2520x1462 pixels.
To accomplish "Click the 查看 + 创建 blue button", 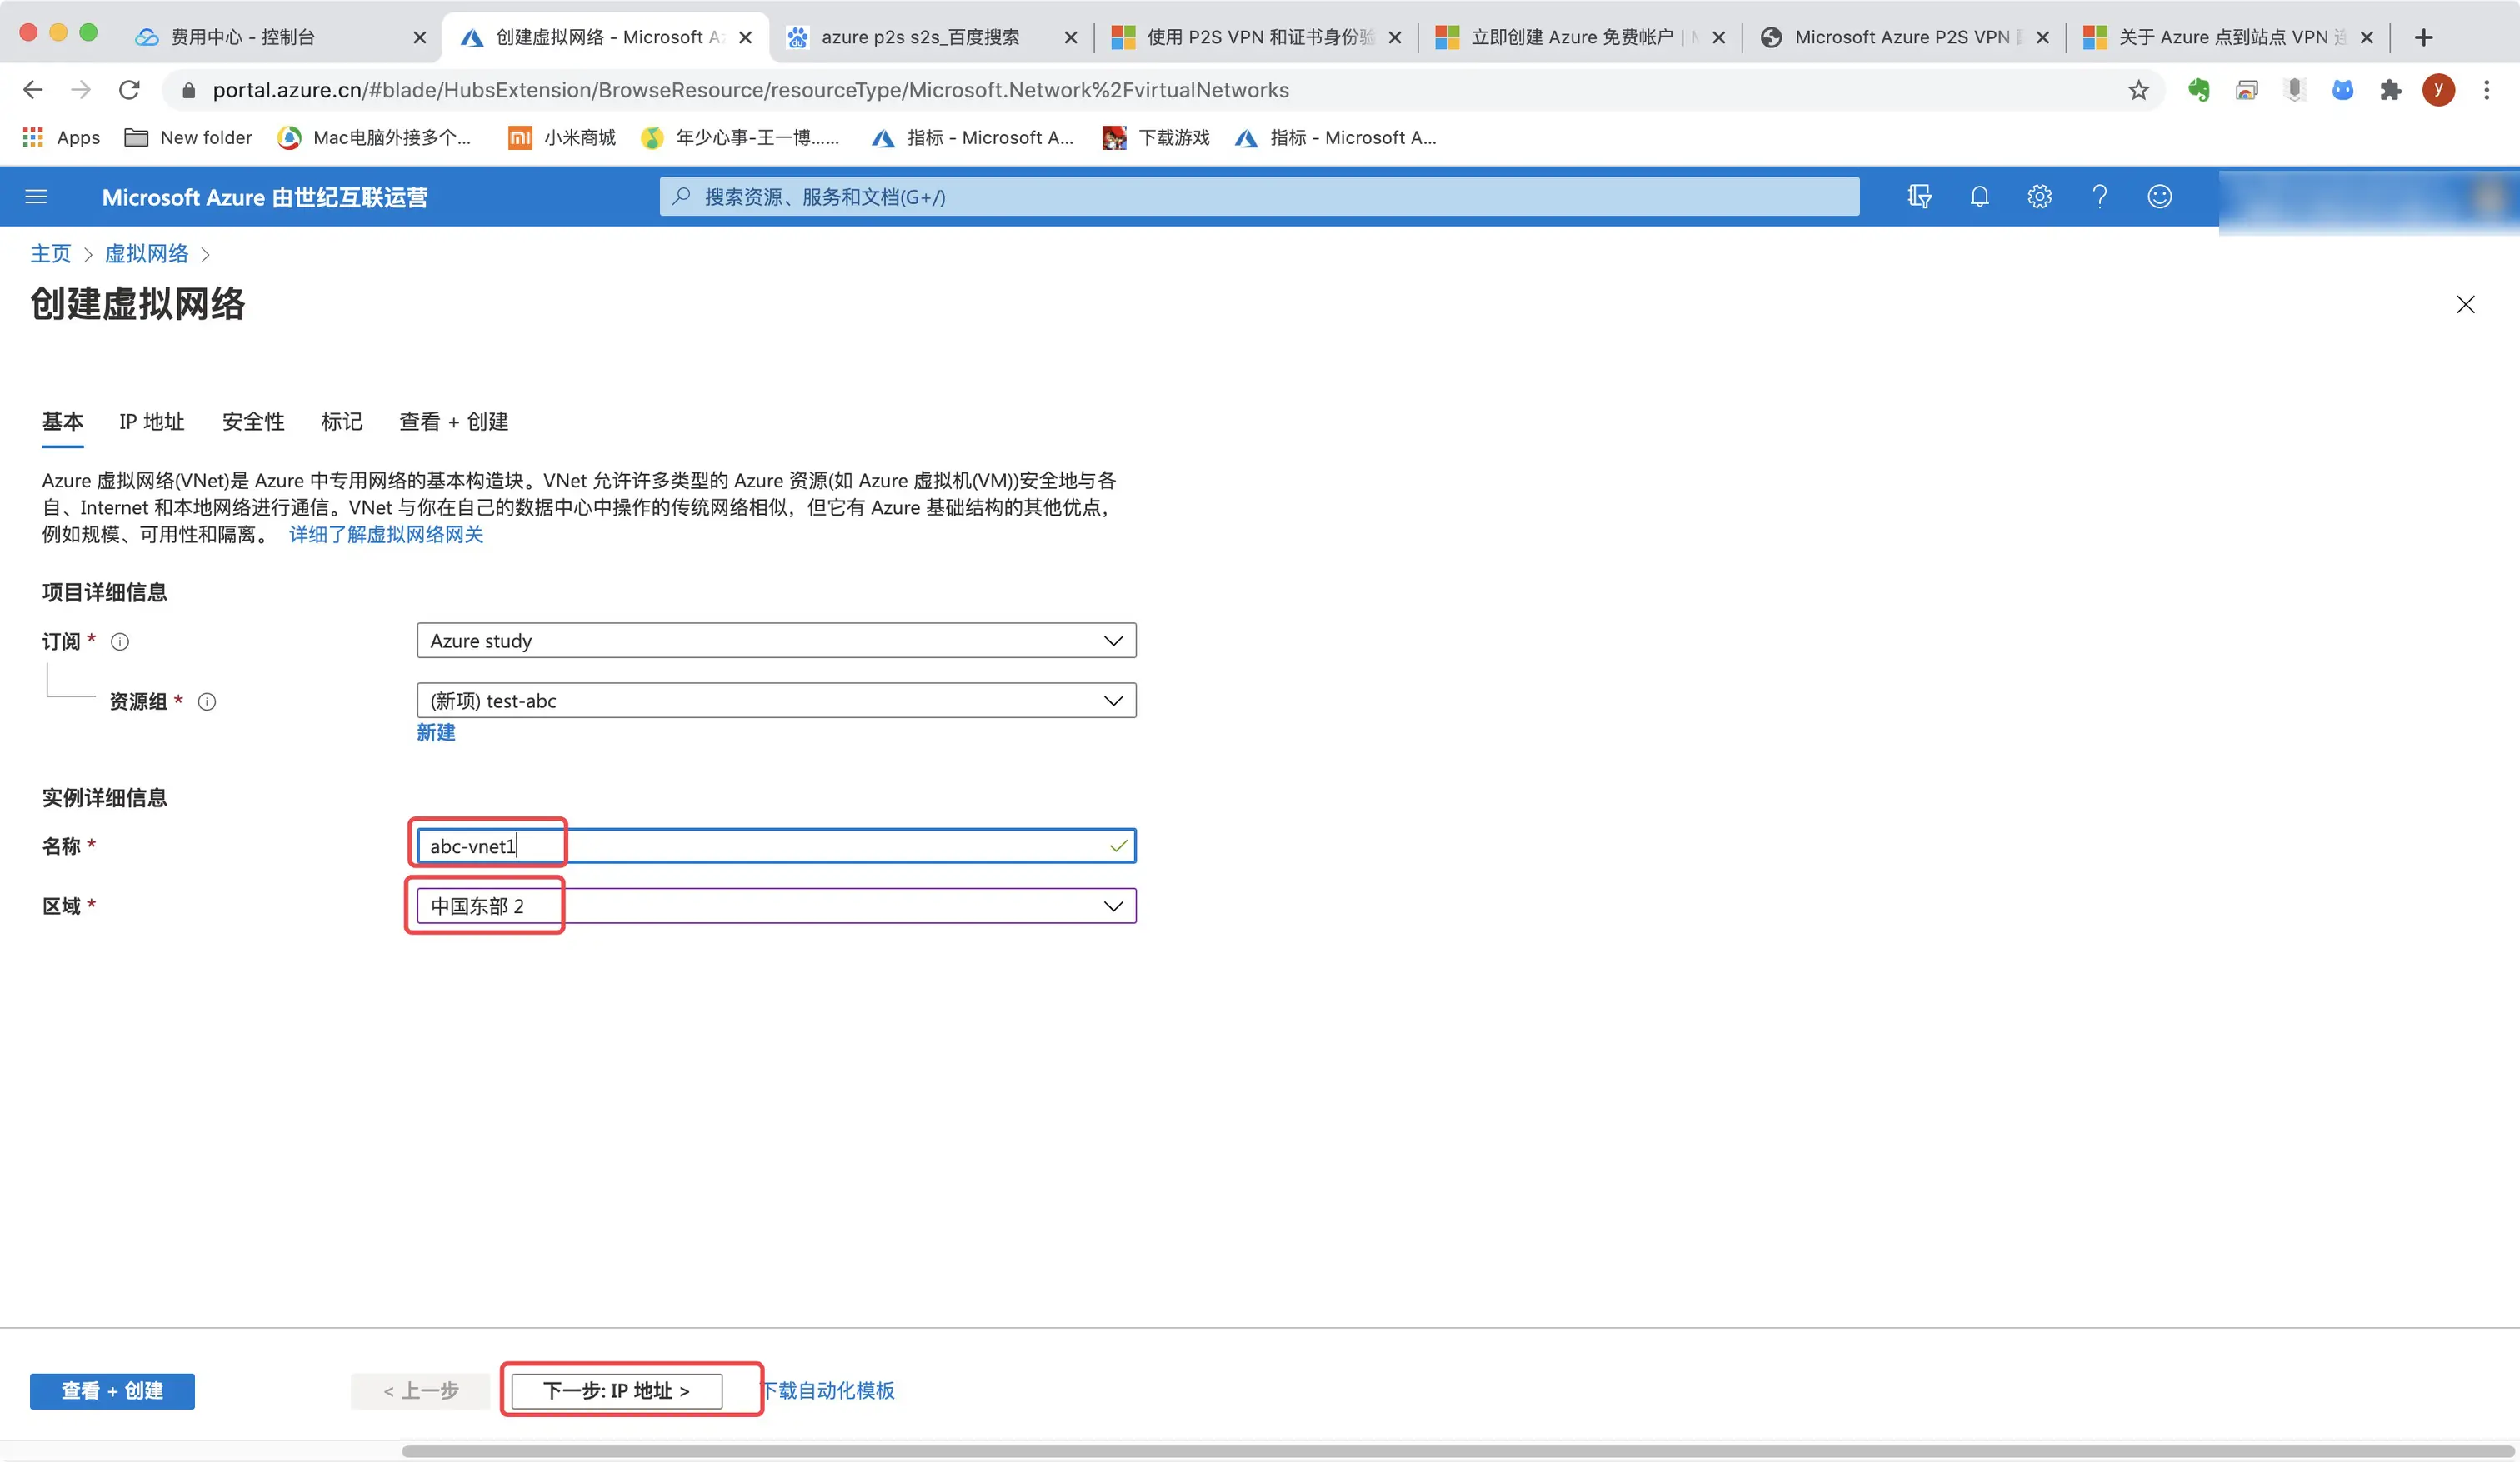I will click(112, 1391).
